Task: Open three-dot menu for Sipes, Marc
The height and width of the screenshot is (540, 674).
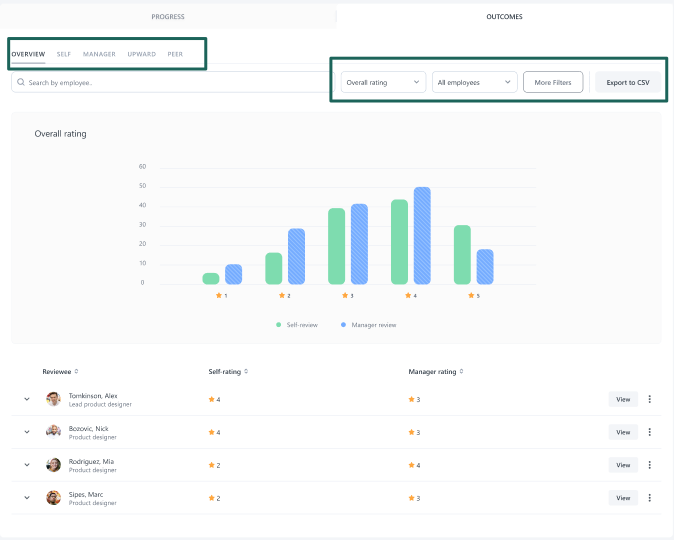Action: (x=649, y=498)
